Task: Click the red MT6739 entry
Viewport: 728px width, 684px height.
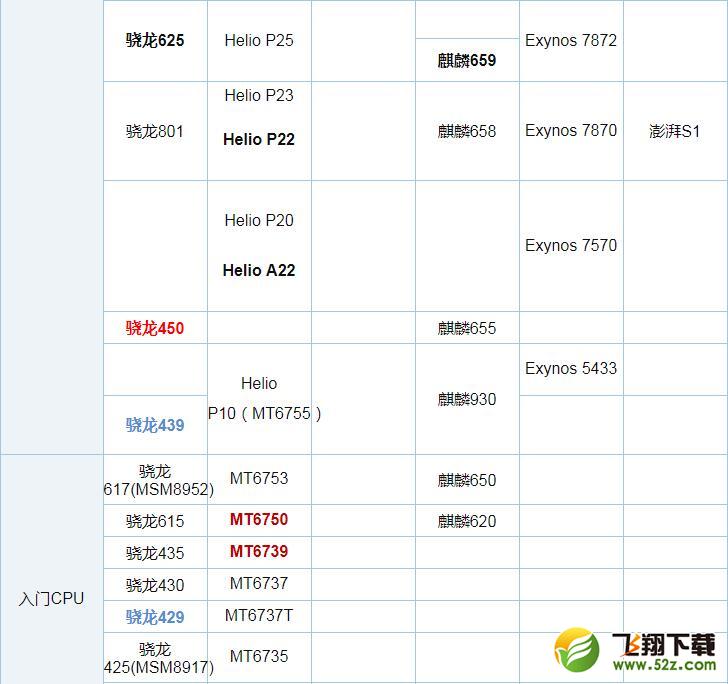Action: (259, 551)
